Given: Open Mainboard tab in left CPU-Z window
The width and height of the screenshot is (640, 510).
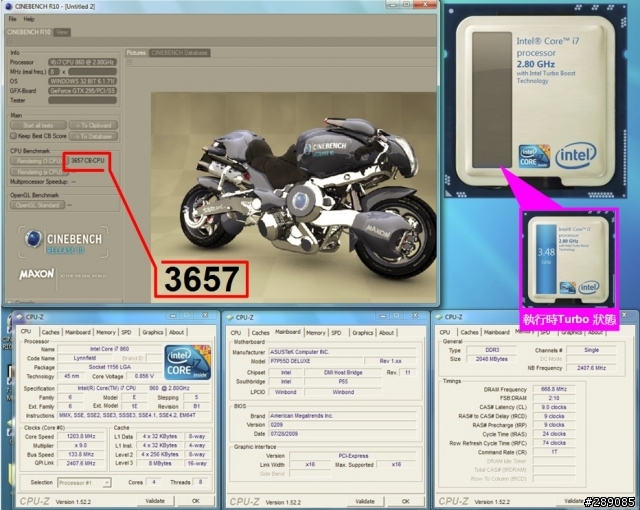Looking at the screenshot, I should point(78,332).
